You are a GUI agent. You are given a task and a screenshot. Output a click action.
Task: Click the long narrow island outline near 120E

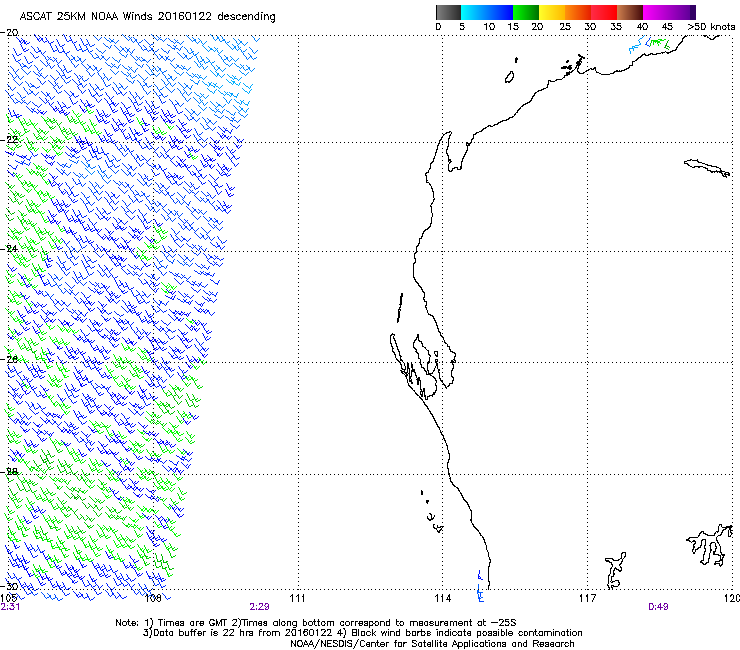coord(707,168)
